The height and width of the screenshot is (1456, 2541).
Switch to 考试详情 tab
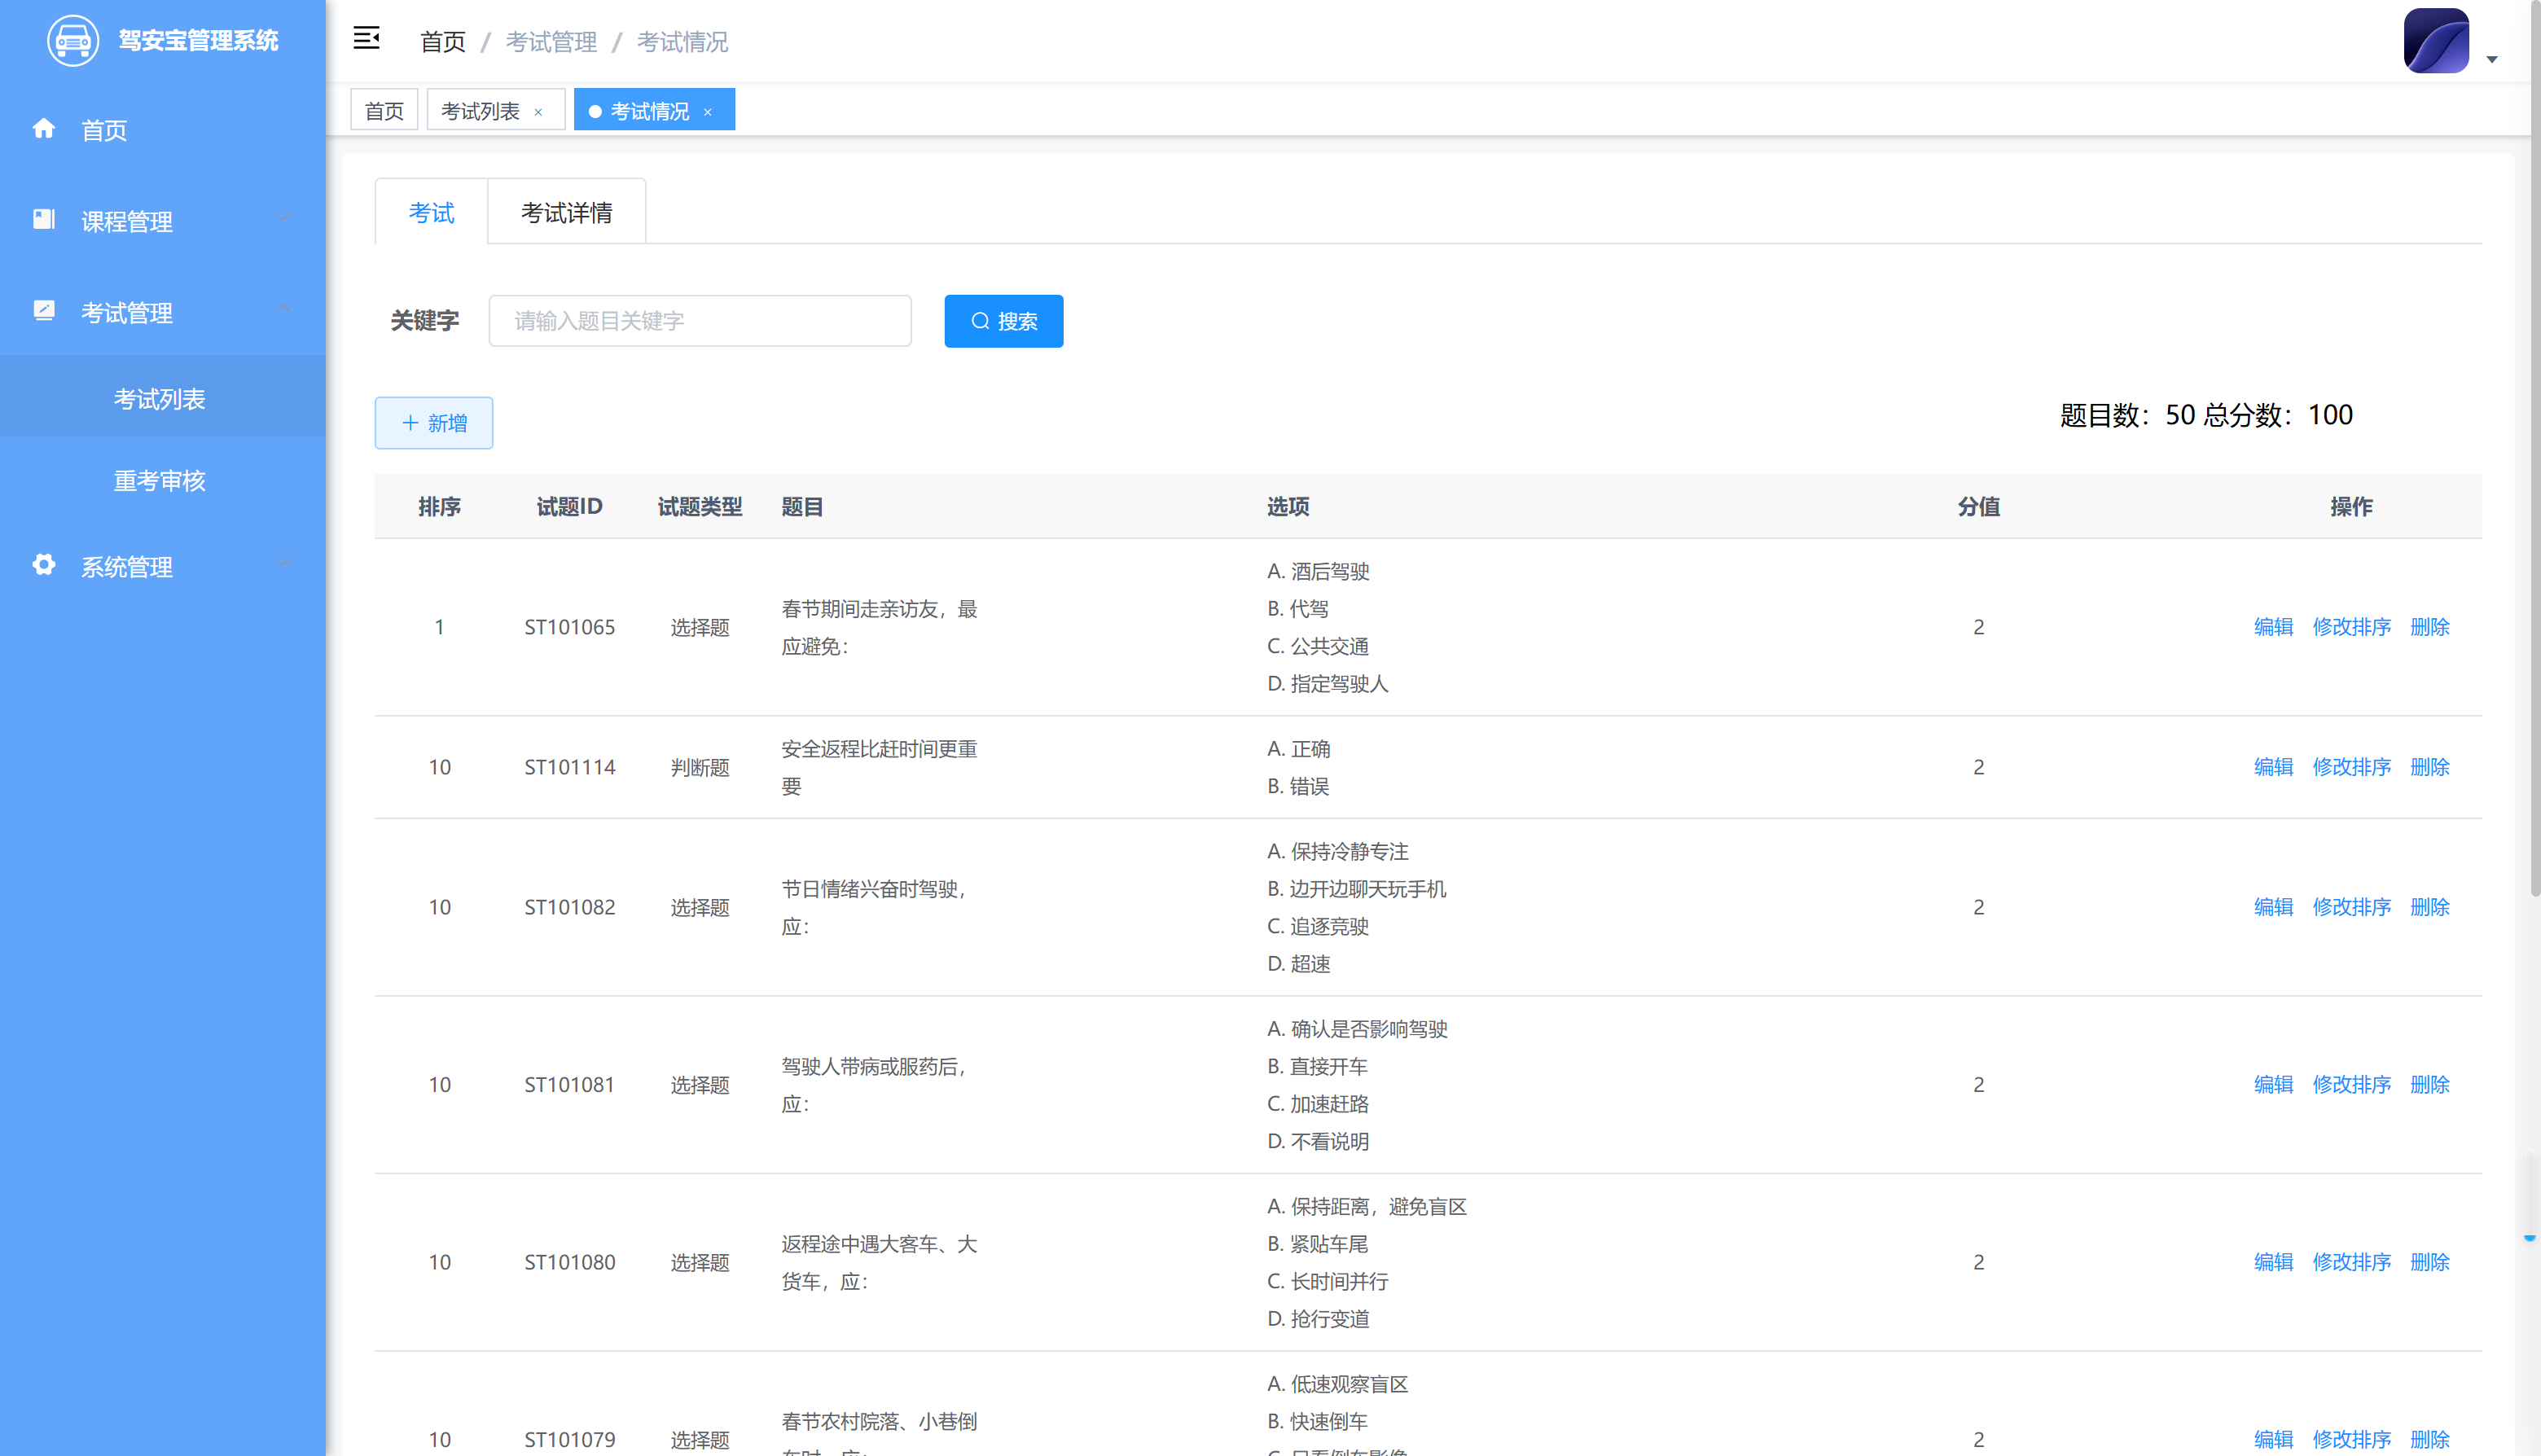point(567,212)
